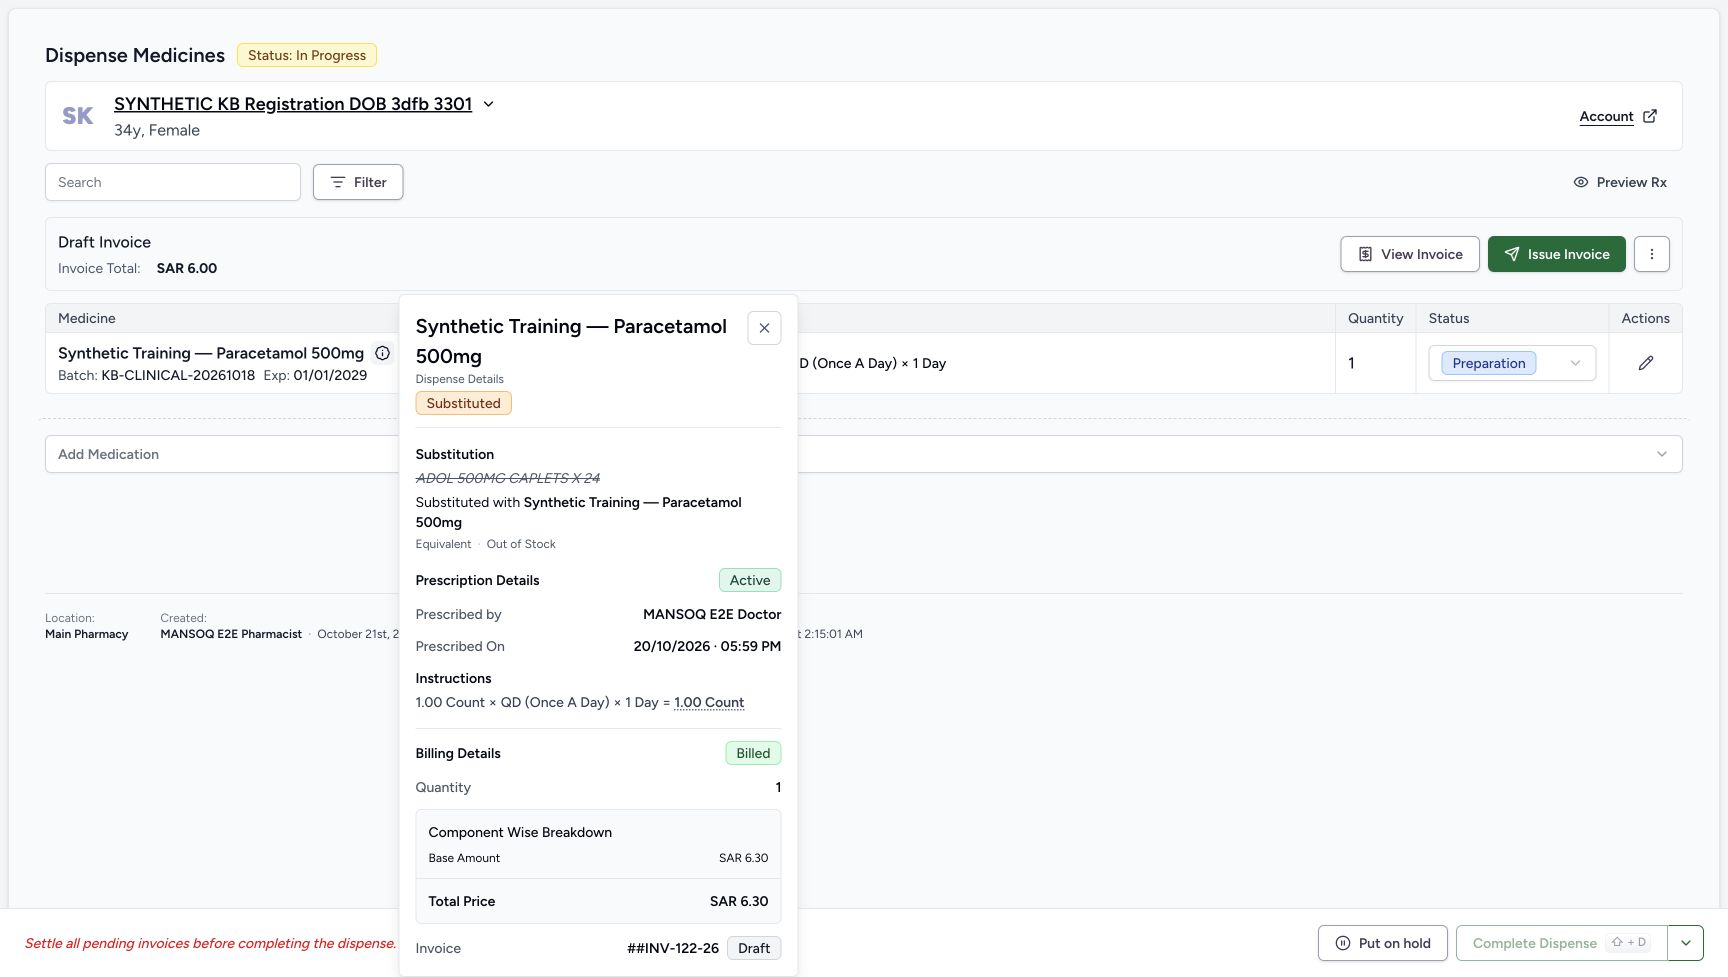Viewport: 1728px width, 977px height.
Task: Click the Main Pharmacy location text
Action: coord(87,634)
